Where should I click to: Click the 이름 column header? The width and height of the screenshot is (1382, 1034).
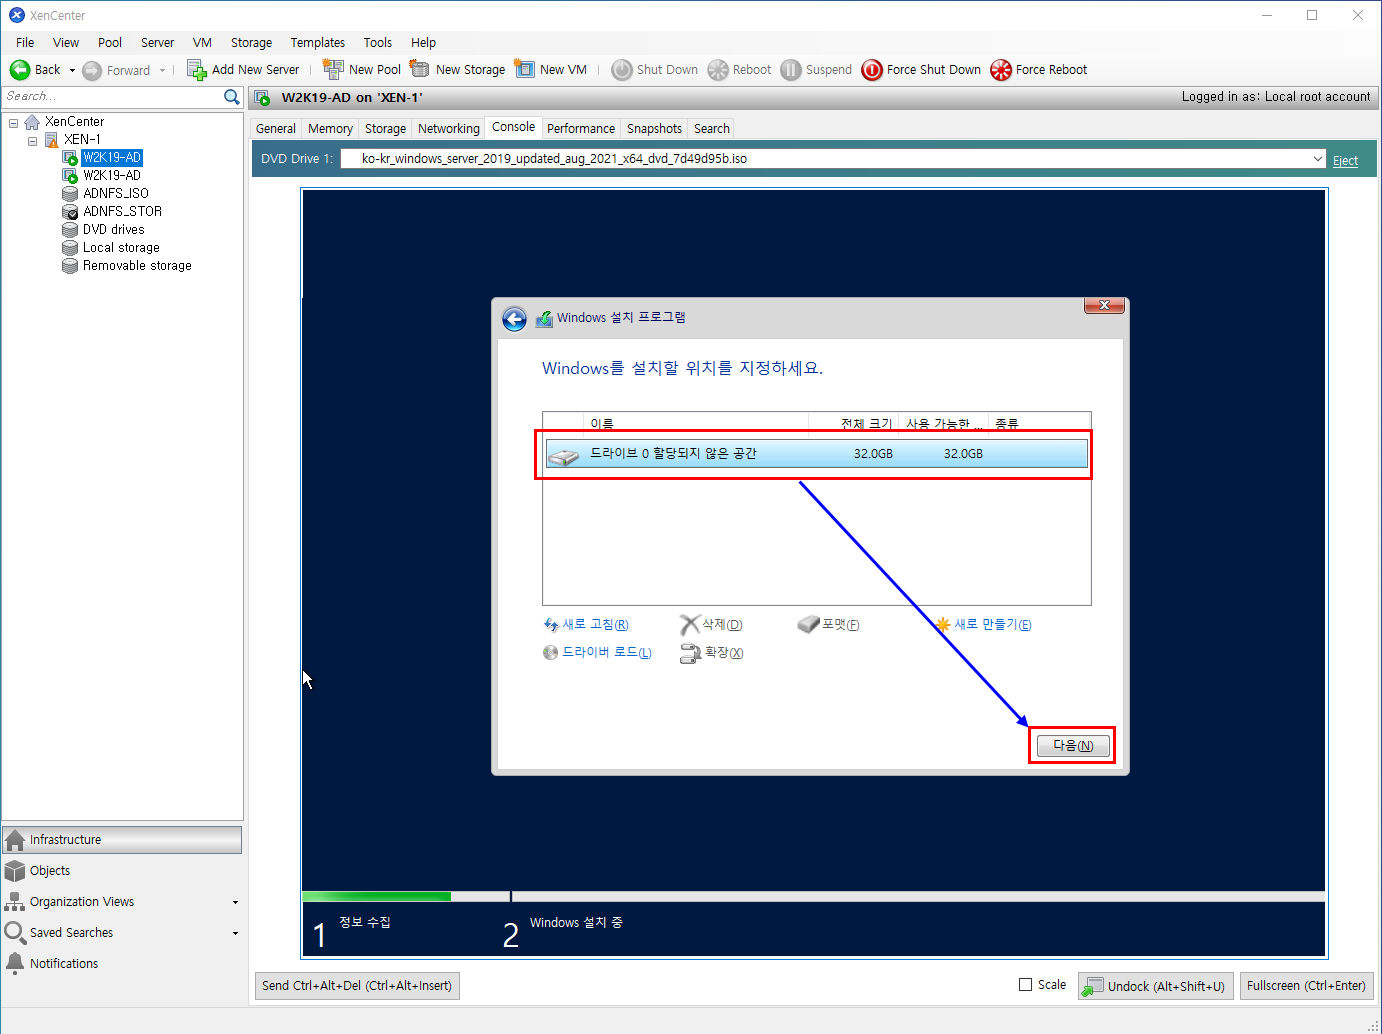click(x=696, y=423)
